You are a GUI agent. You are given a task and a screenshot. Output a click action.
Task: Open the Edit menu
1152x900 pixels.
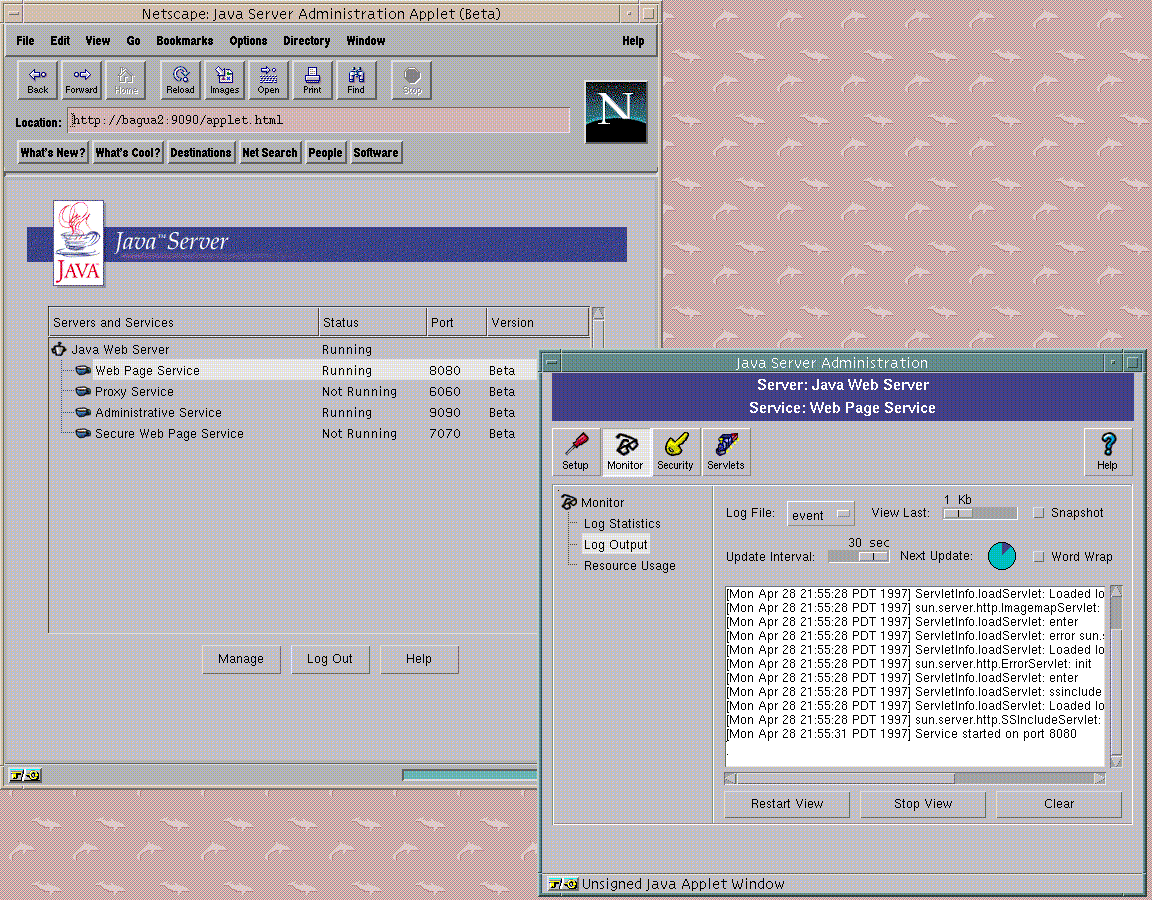click(60, 41)
